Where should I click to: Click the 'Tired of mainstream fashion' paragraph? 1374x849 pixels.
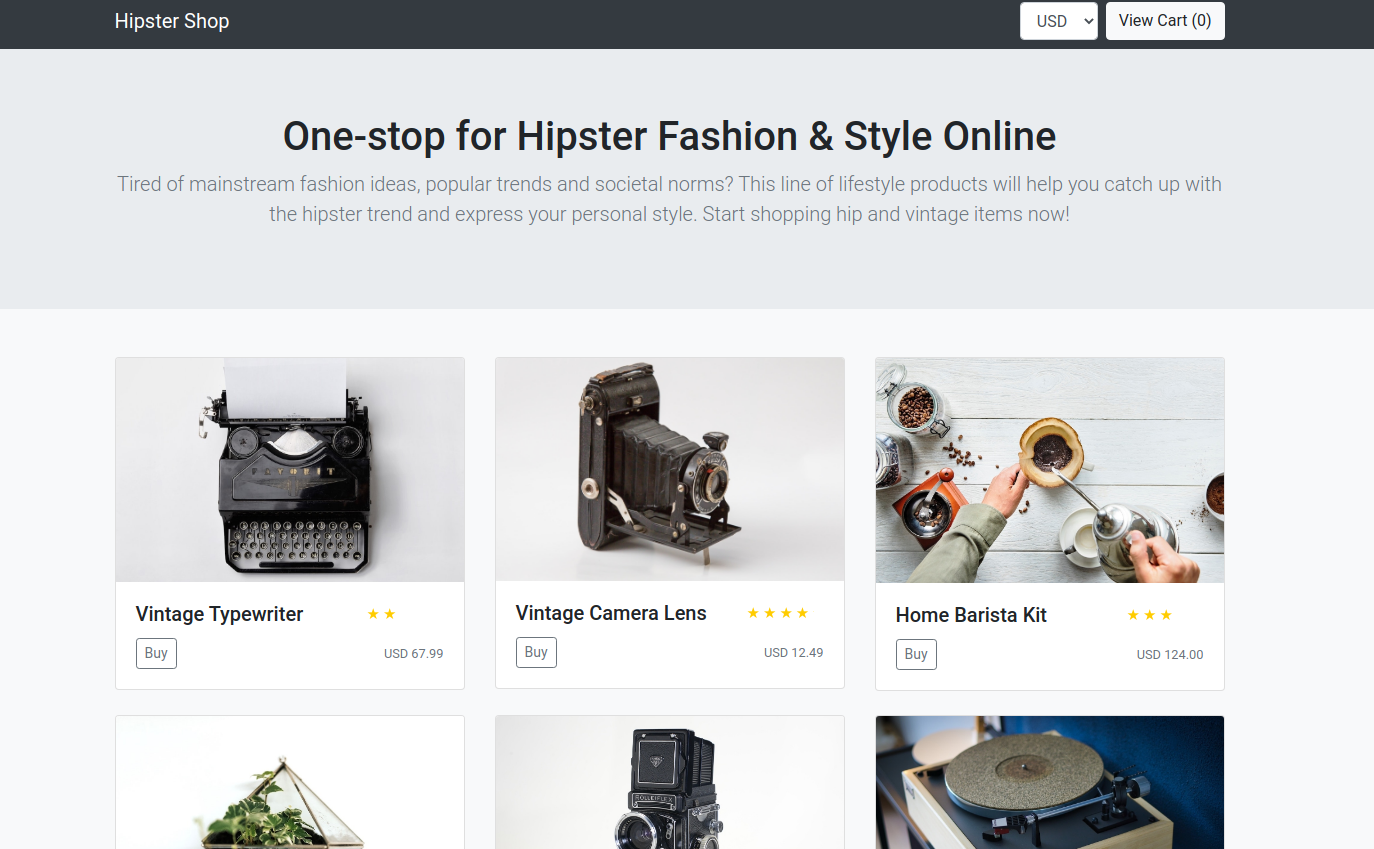click(670, 199)
